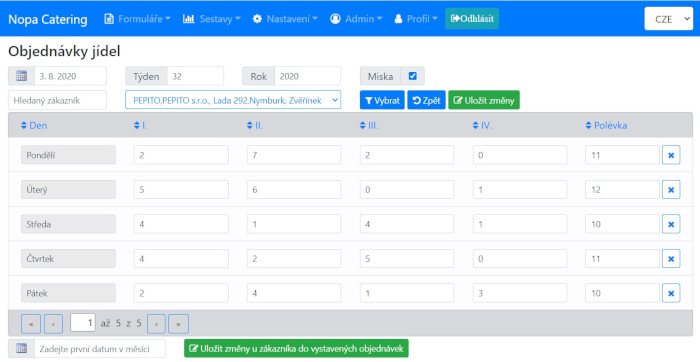Delete the Pondělí row with its X icon

[671, 155]
